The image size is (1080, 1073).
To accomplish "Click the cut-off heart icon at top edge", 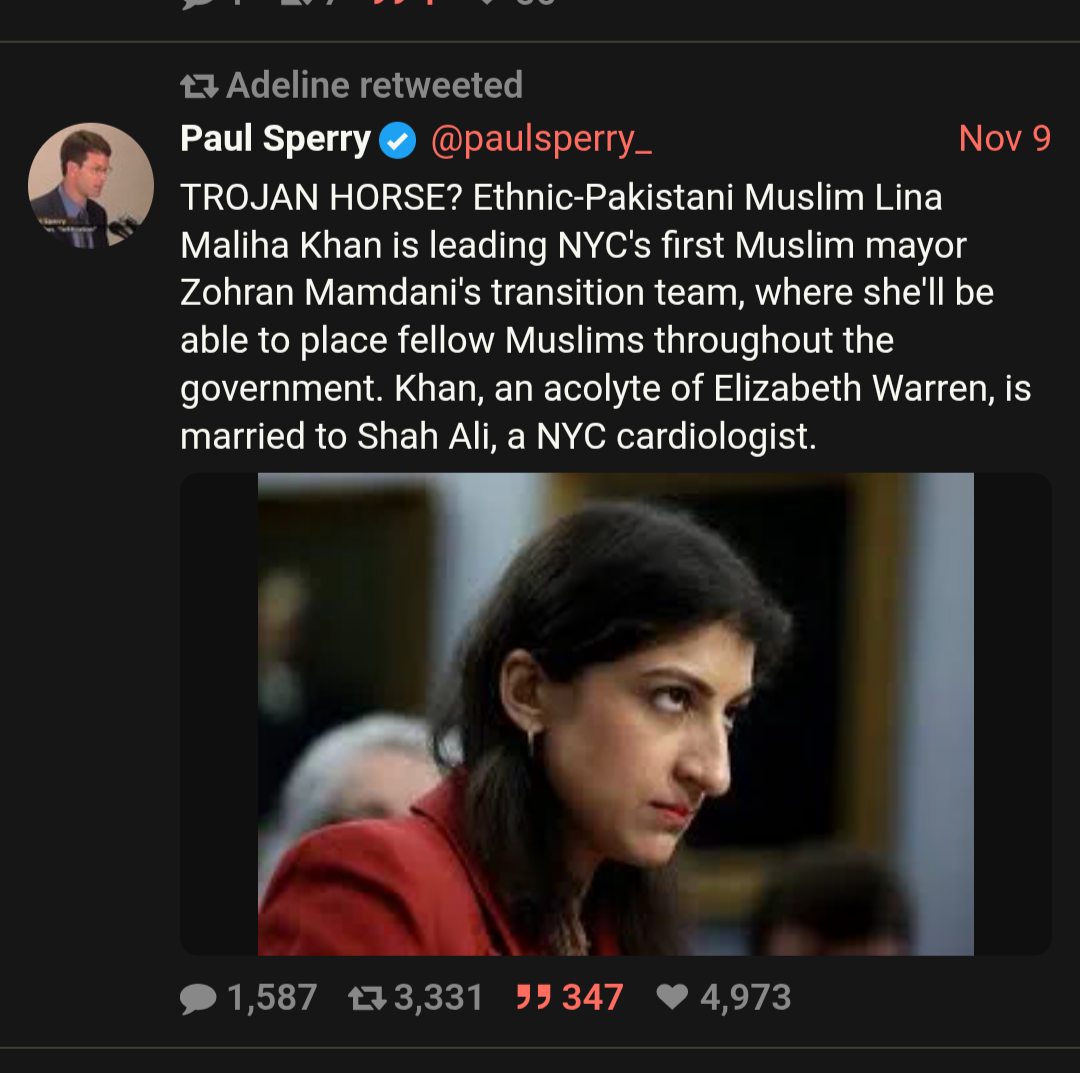I will click(488, 3).
